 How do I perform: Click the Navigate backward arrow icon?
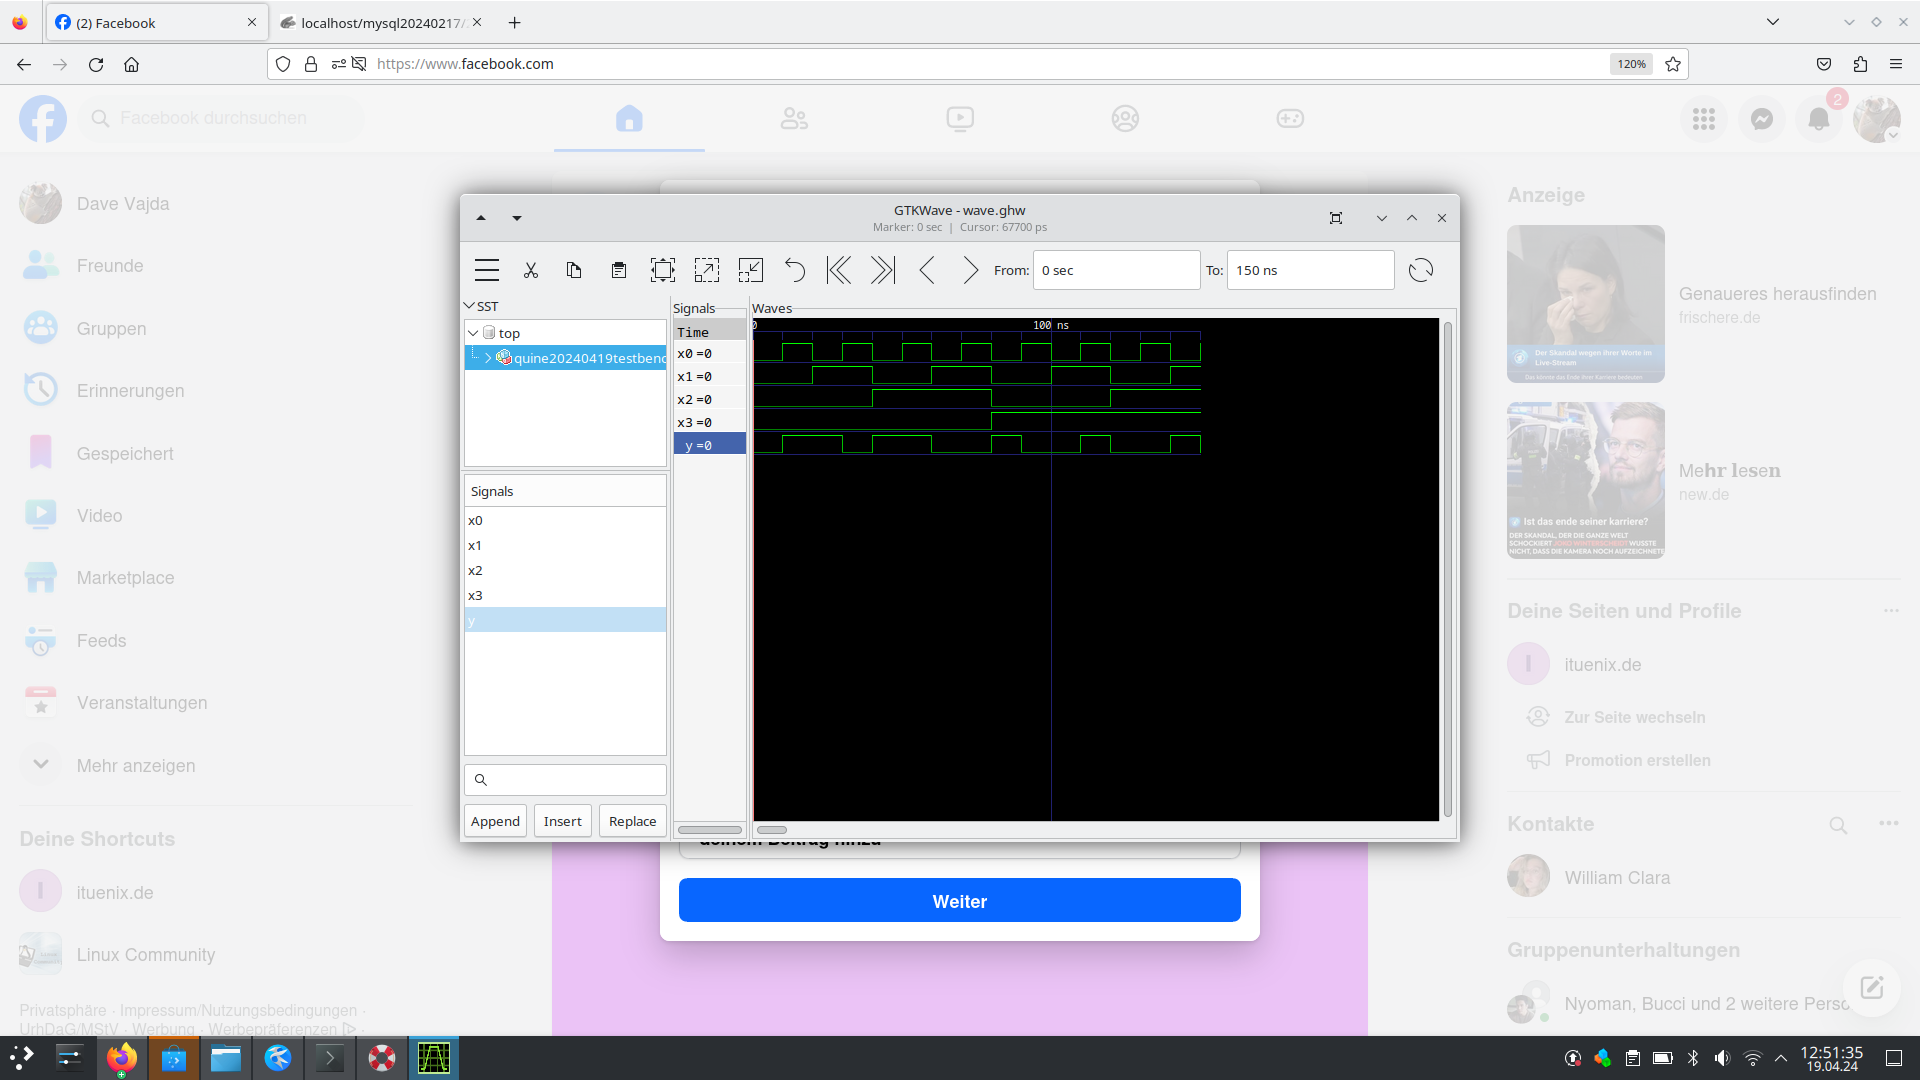pos(927,270)
